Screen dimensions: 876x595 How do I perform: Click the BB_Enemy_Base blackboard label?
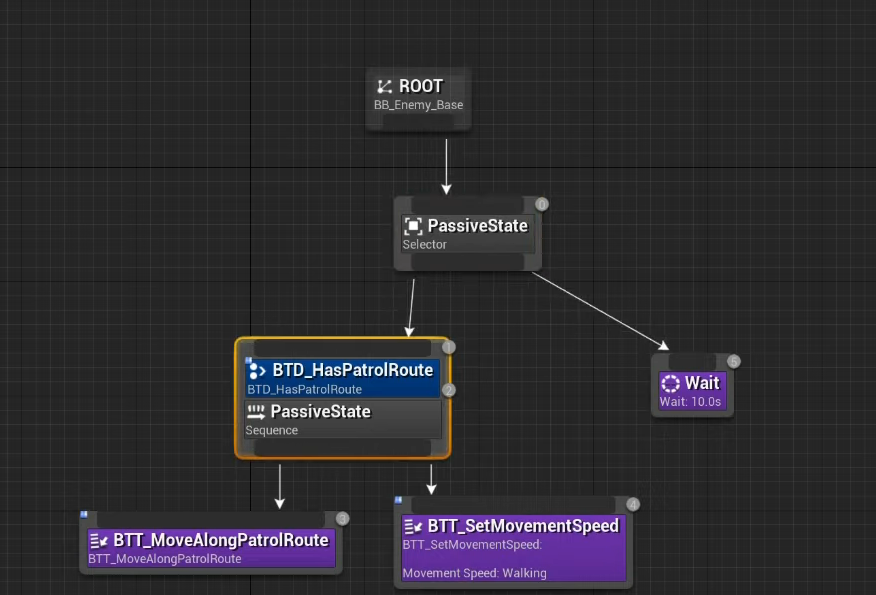pyautogui.click(x=418, y=105)
